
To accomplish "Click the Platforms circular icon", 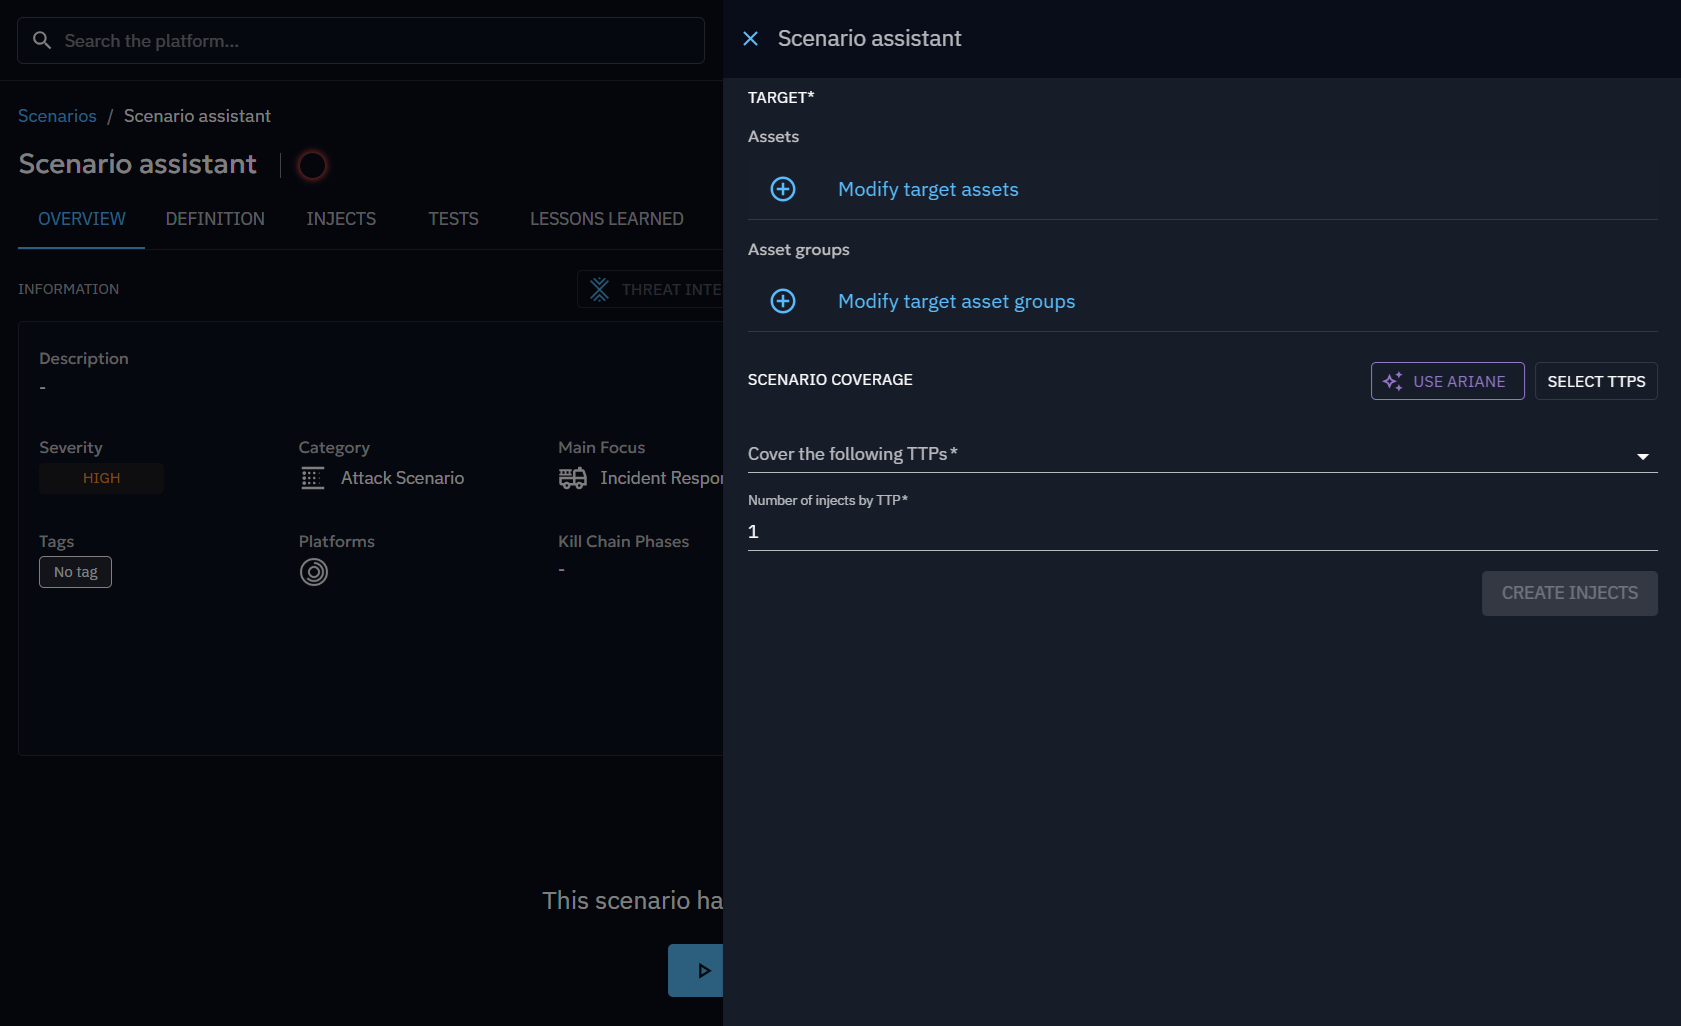I will (x=314, y=572).
